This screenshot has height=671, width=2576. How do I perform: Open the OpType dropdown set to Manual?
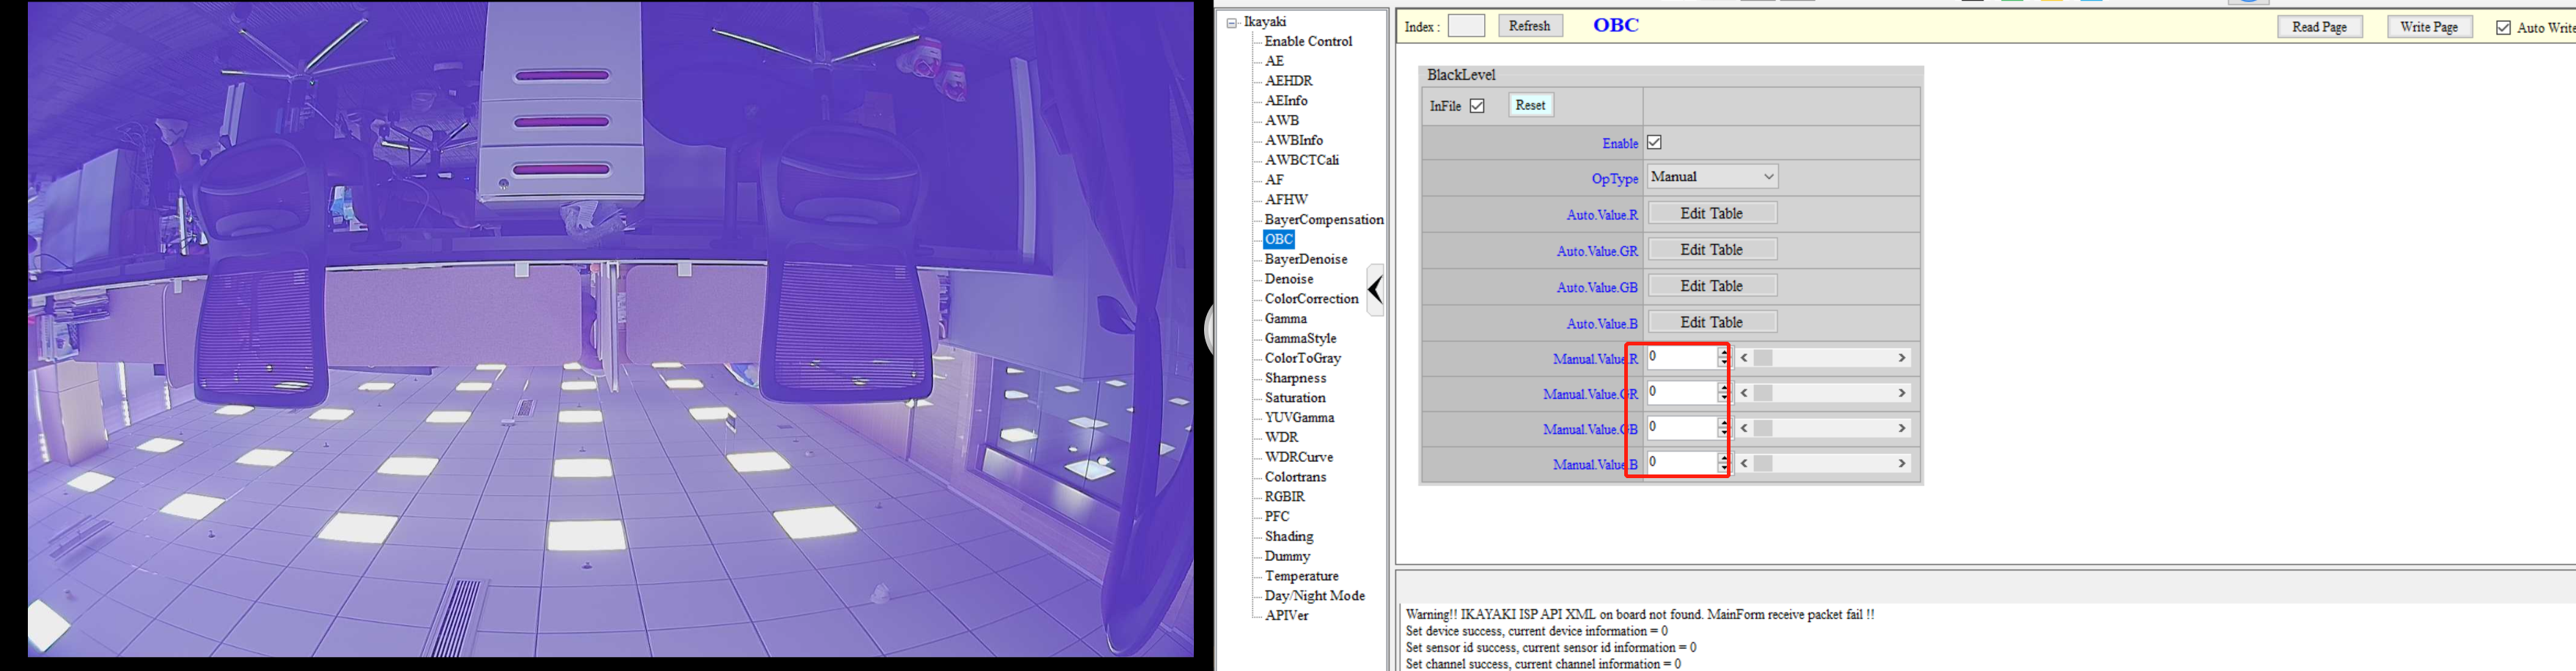click(1712, 177)
